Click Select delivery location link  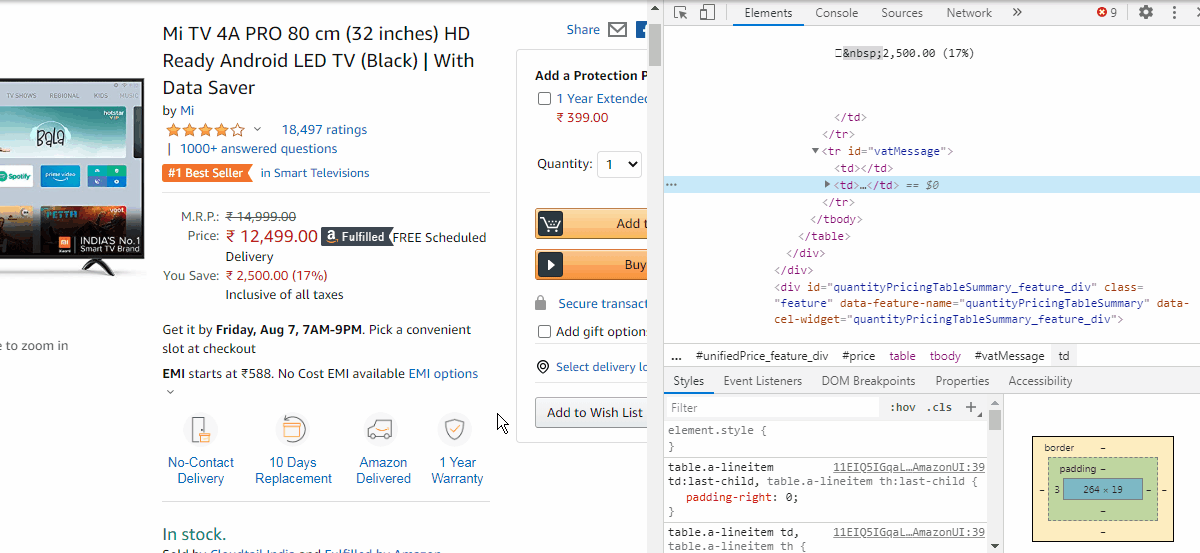pos(602,367)
